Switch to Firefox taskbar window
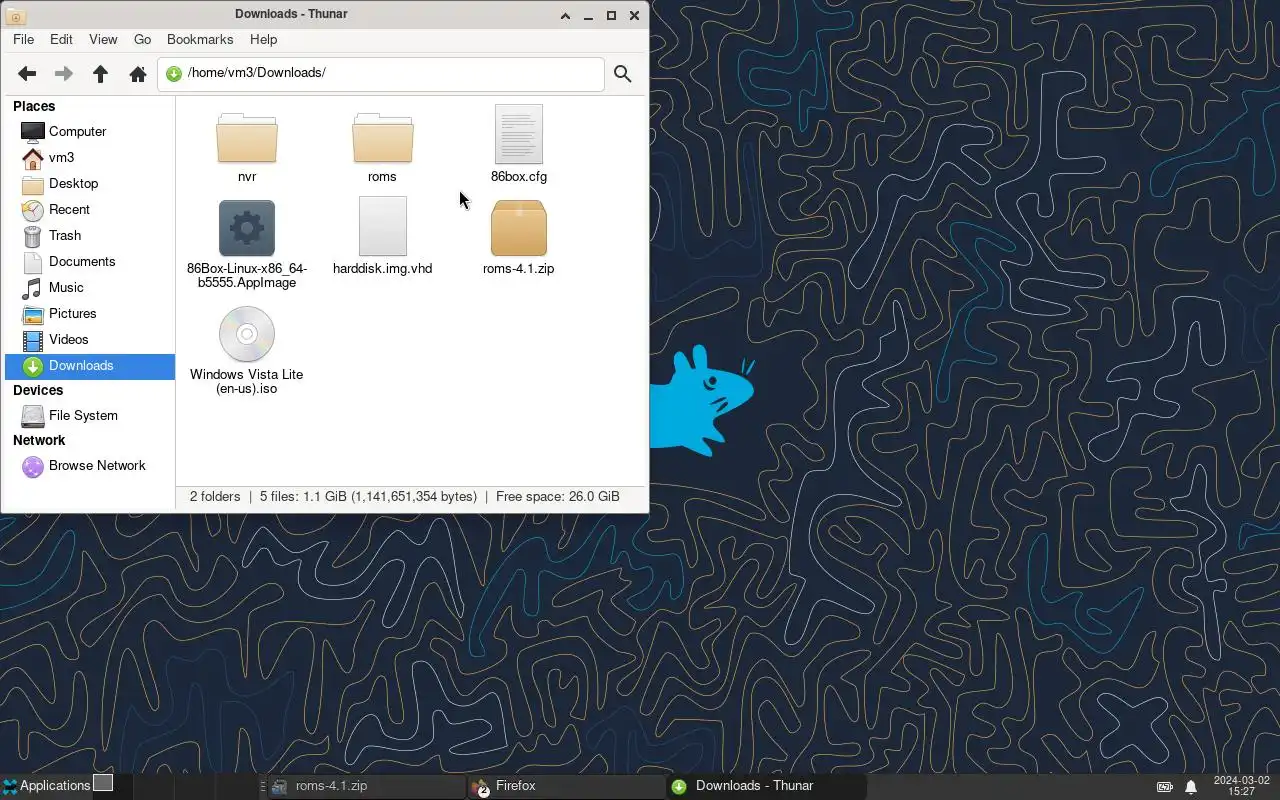 pyautogui.click(x=565, y=786)
